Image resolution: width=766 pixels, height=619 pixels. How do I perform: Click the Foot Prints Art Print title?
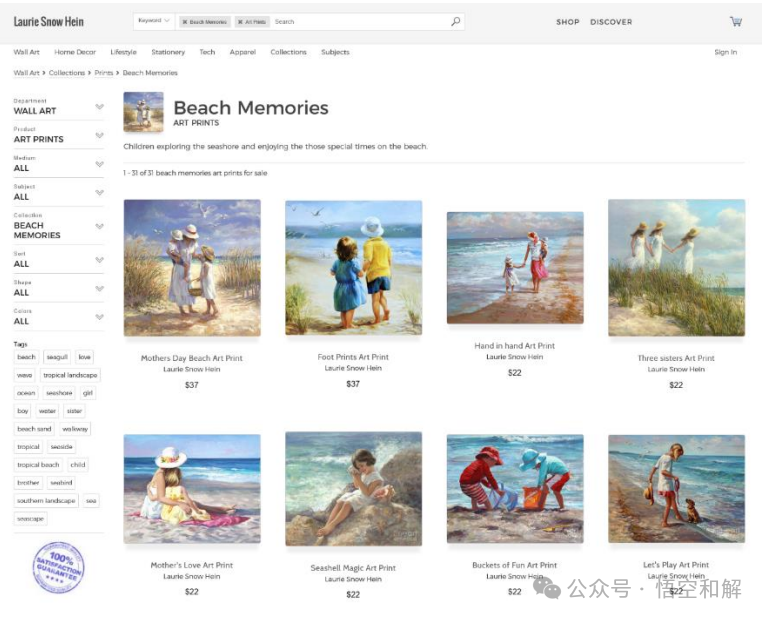[x=353, y=357]
